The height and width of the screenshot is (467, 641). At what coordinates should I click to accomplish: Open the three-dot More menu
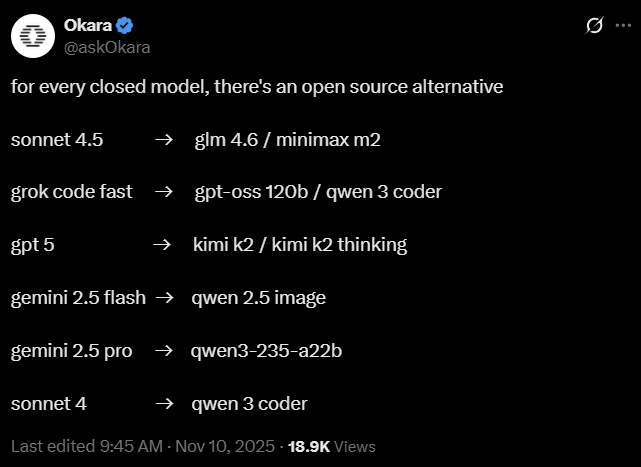pyautogui.click(x=622, y=25)
